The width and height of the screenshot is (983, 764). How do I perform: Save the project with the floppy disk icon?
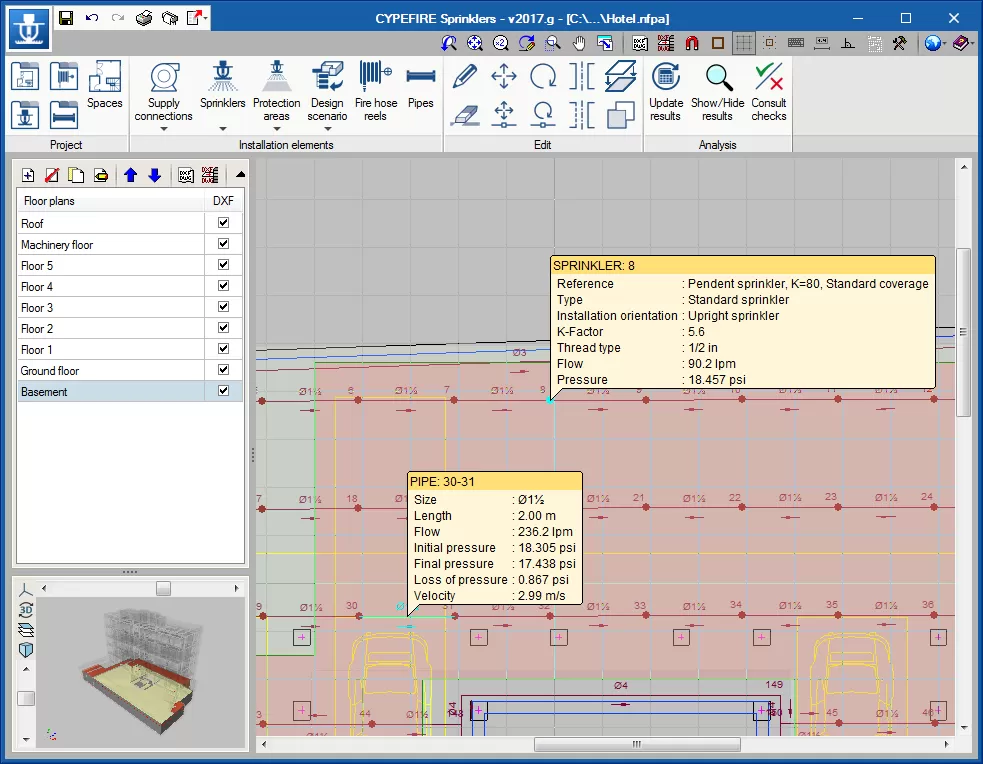[x=66, y=18]
